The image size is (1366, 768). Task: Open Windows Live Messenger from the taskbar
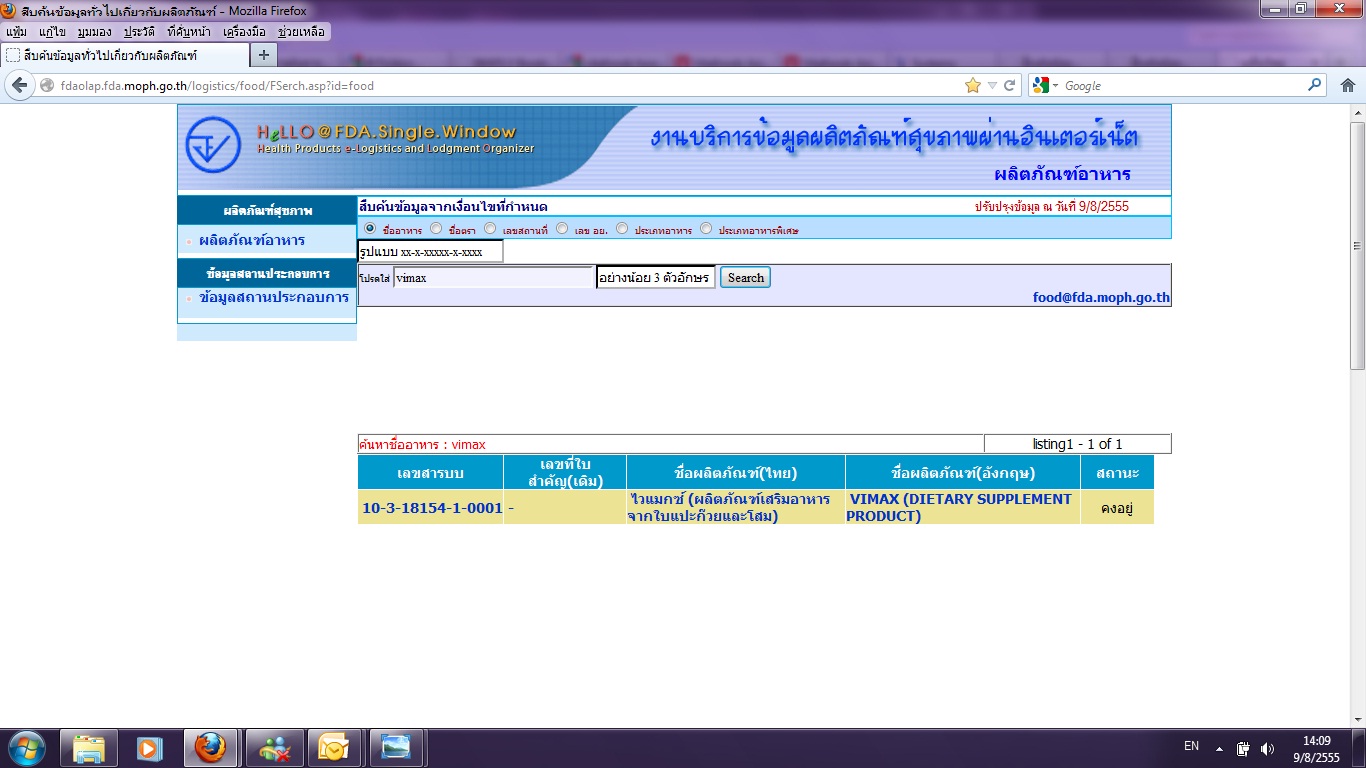(x=273, y=748)
